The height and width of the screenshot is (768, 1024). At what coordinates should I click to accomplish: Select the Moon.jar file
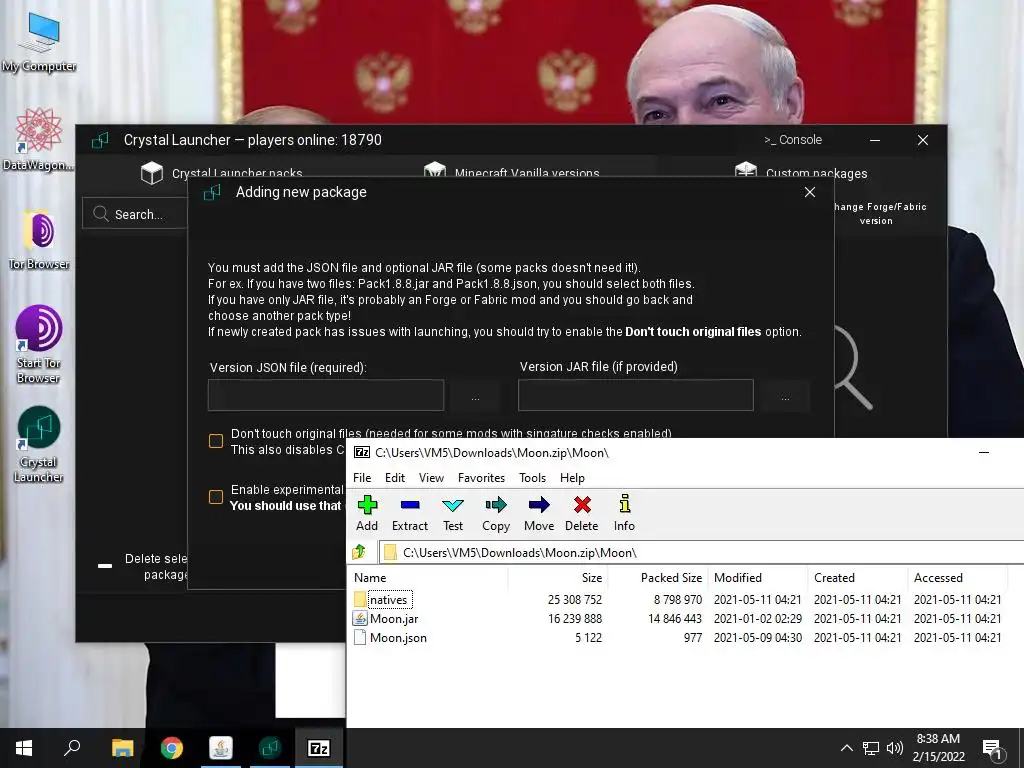click(x=394, y=618)
